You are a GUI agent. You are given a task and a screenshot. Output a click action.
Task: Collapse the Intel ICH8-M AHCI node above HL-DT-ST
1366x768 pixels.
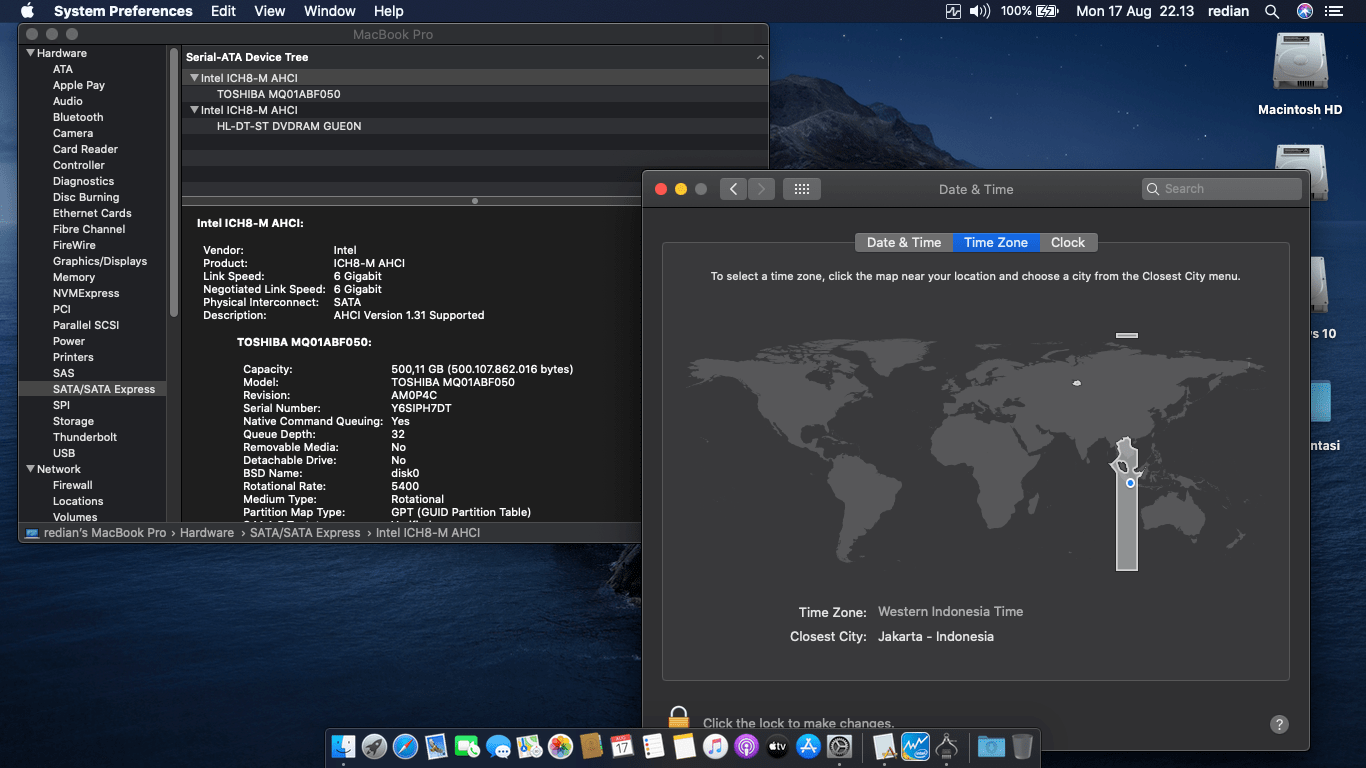[195, 110]
